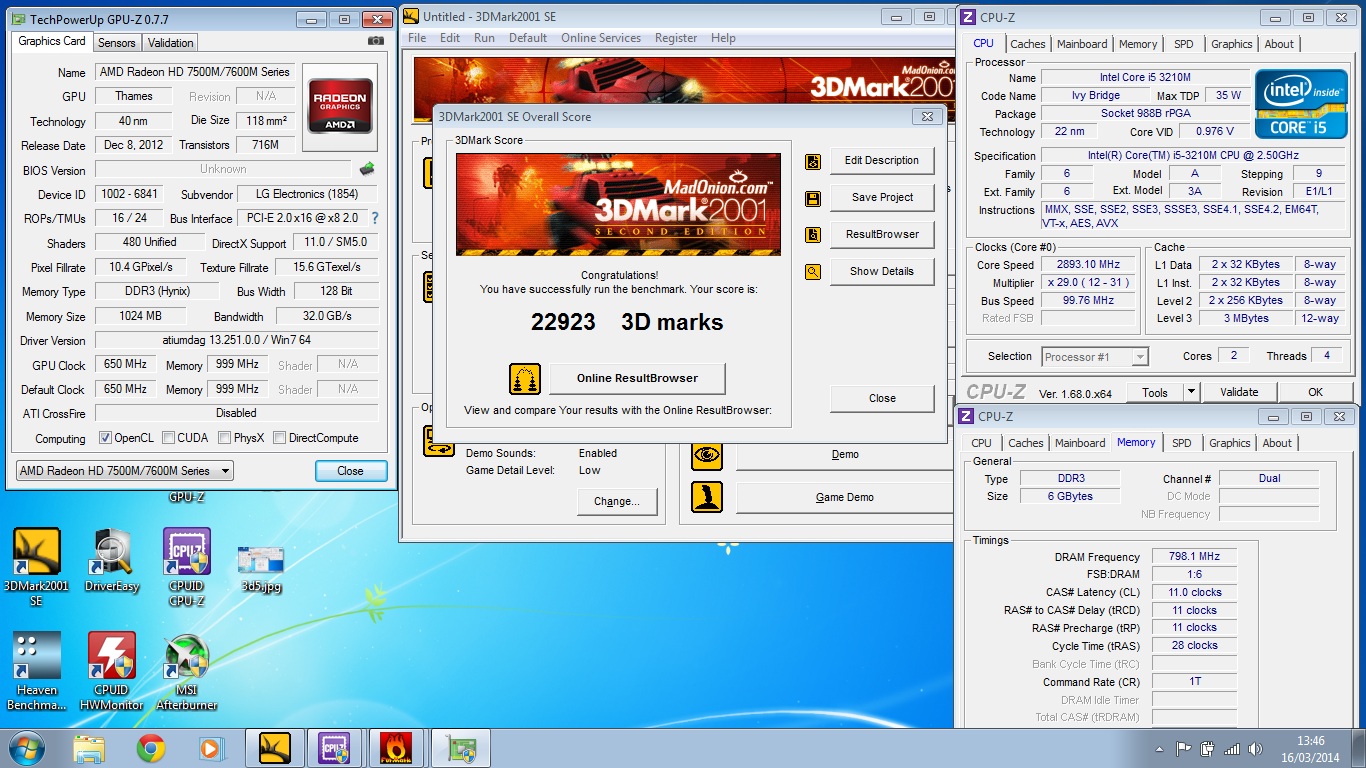Switch to the Validation tab in GPU-Z
This screenshot has width=1366, height=768.
pos(171,43)
